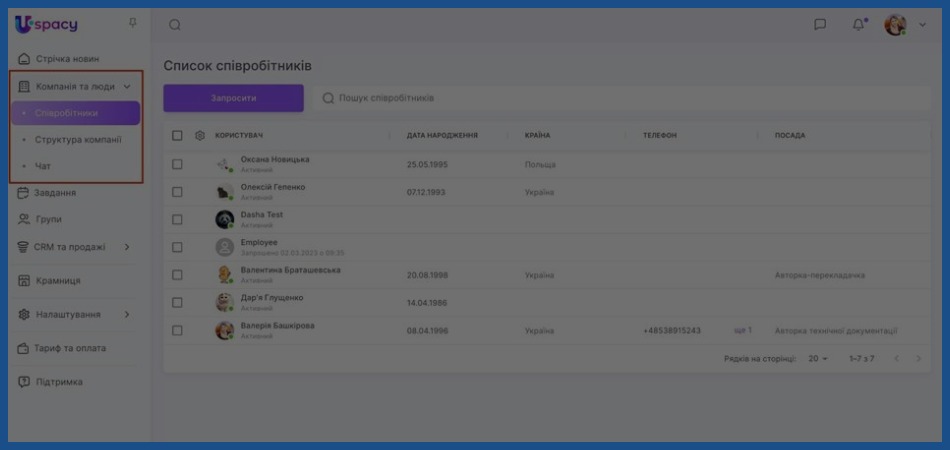Viewport: 950px width, 450px height.
Task: Toggle the select-all checkbox in table header
Action: [177, 135]
